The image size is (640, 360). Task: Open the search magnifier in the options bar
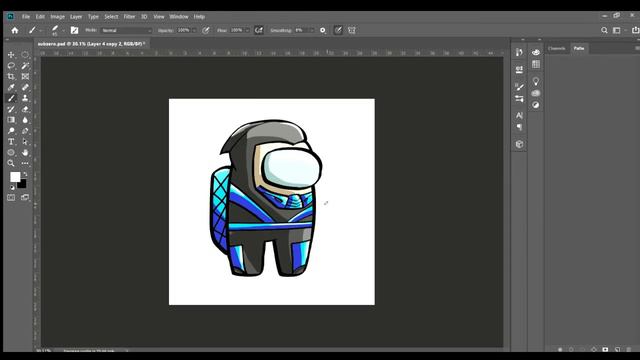604,30
